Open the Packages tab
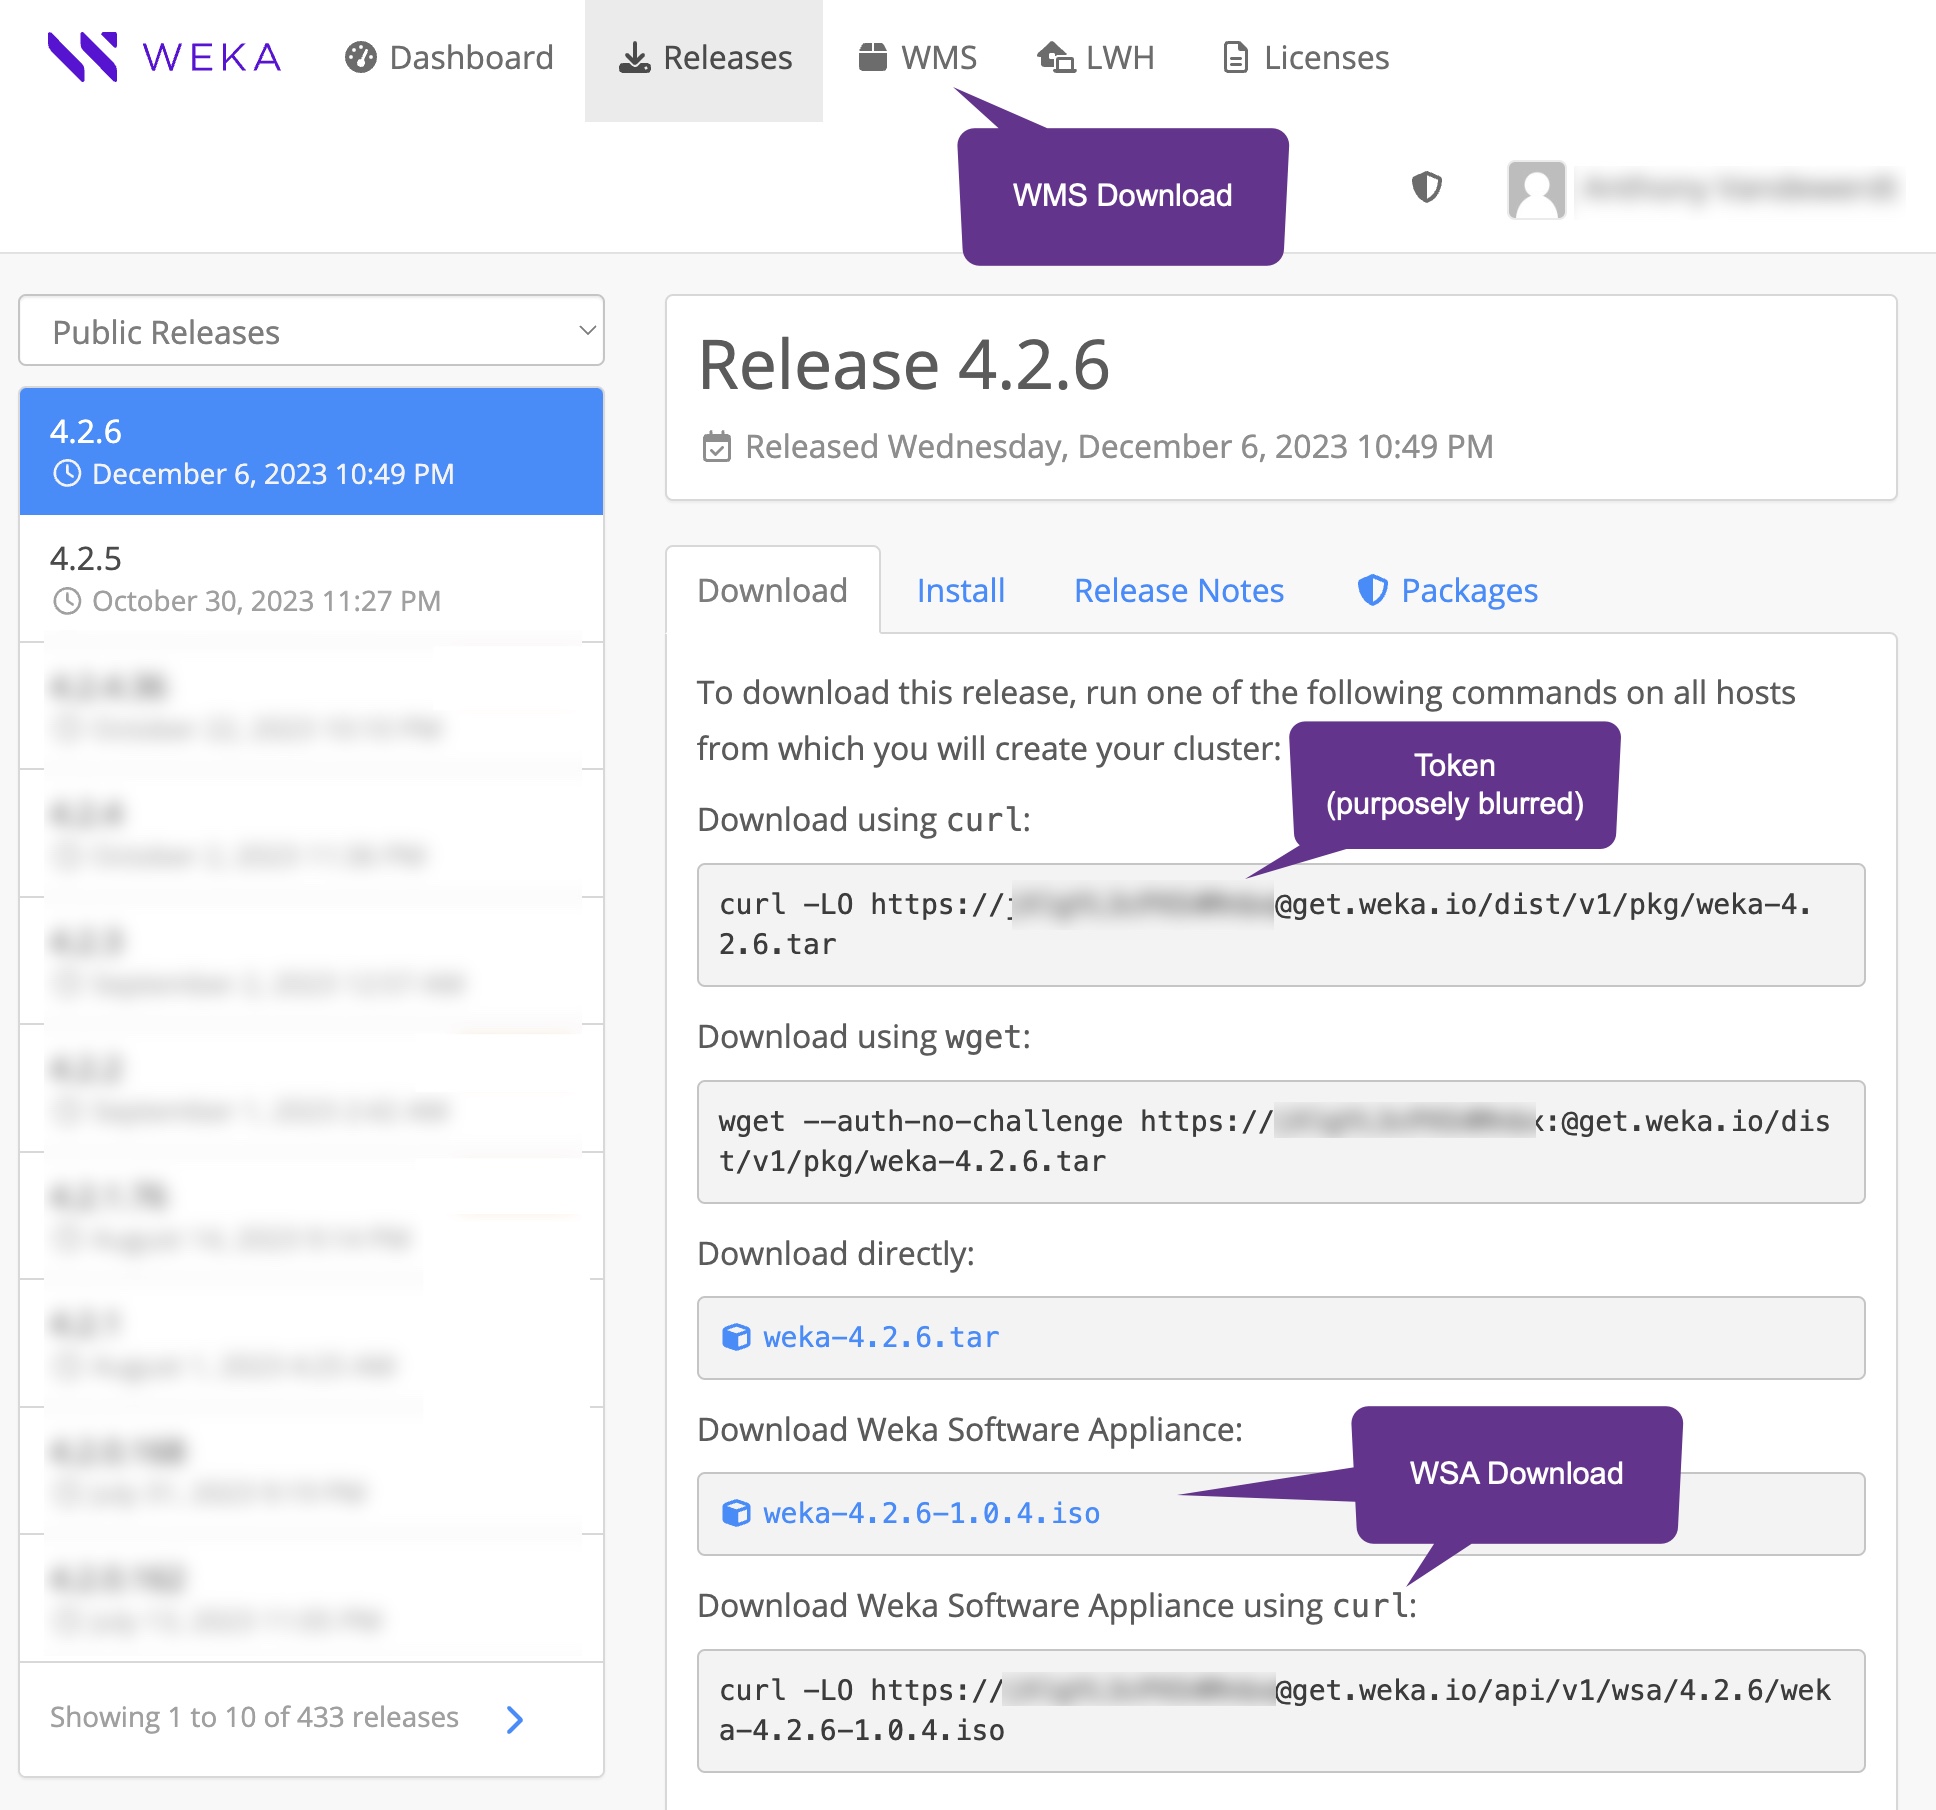The image size is (1936, 1810). coord(1447,591)
